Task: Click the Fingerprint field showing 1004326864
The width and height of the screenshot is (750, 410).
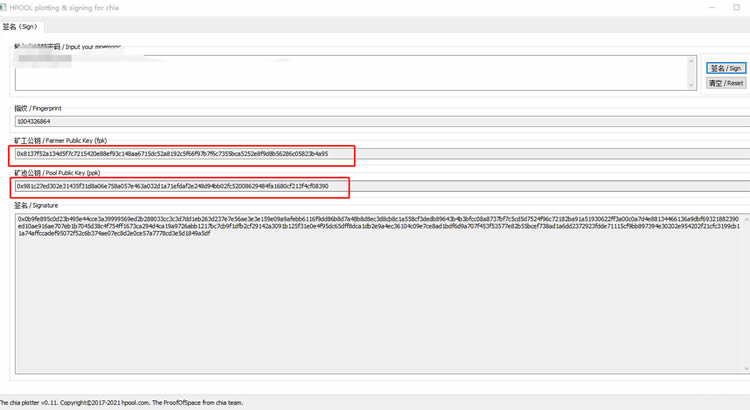Action: [382, 122]
